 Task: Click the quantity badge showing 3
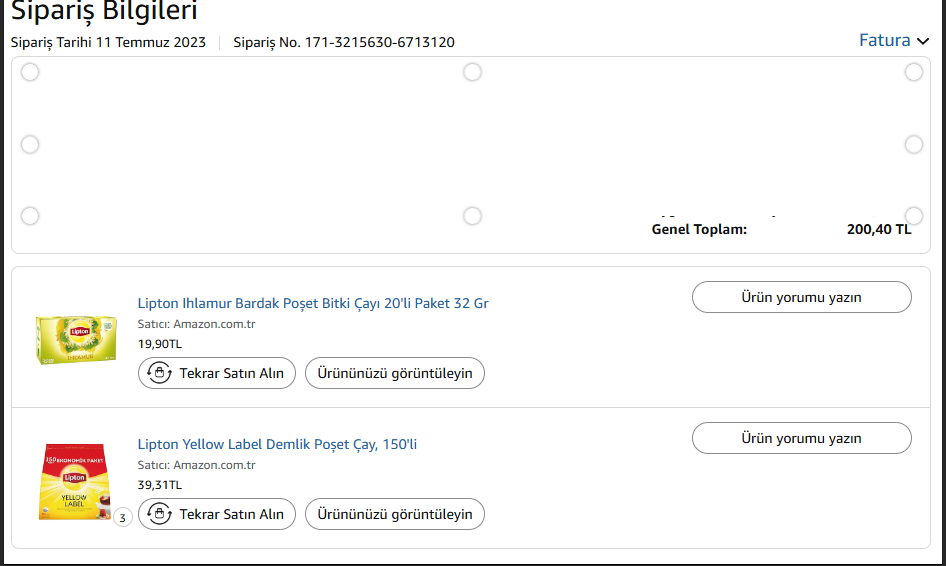point(122,518)
